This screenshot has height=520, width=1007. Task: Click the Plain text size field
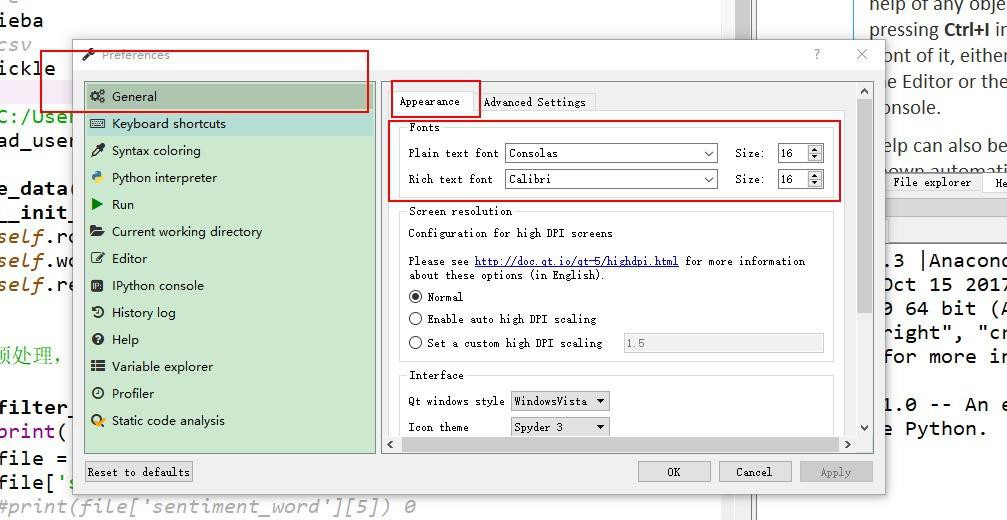click(x=792, y=153)
